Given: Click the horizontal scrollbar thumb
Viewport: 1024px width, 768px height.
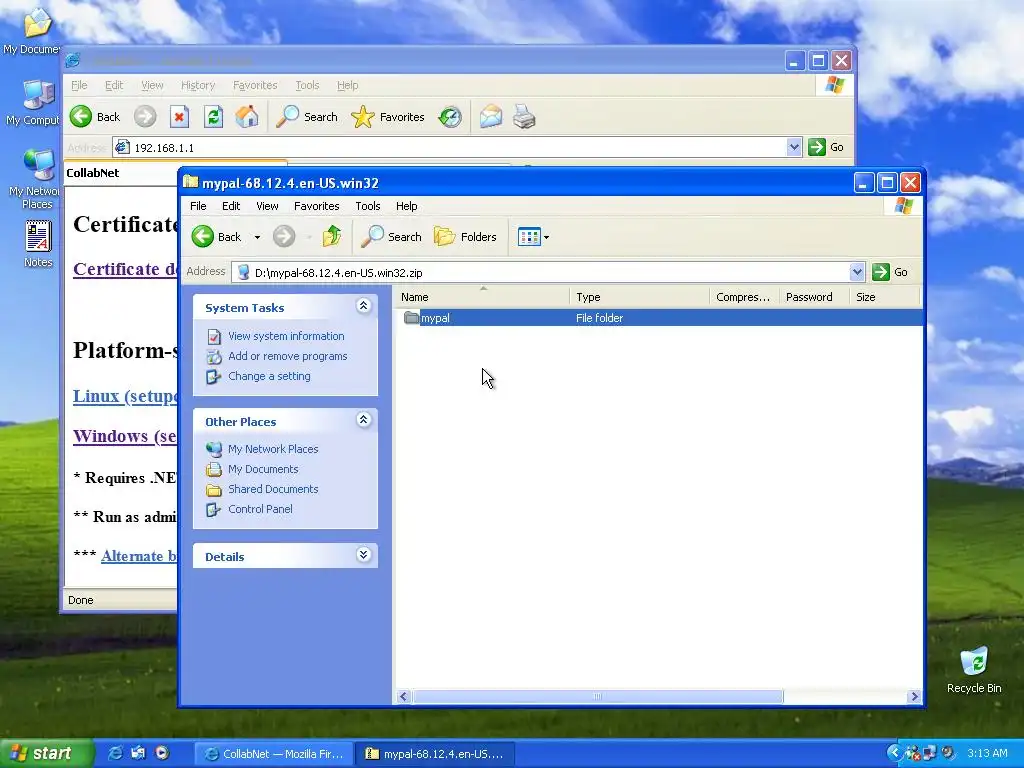Looking at the screenshot, I should 597,697.
